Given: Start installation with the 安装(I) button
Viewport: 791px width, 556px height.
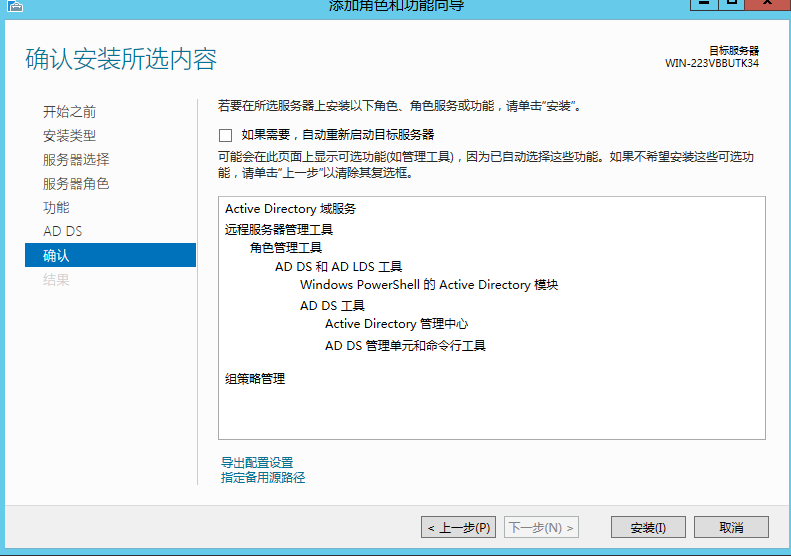Looking at the screenshot, I should coord(648,527).
